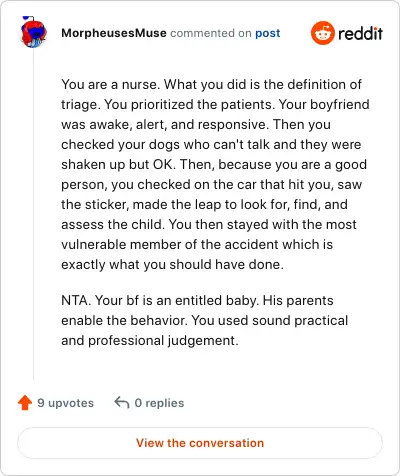This screenshot has width=400, height=476.
Task: Click the MorpheusesMuse avatar image
Action: (33, 32)
